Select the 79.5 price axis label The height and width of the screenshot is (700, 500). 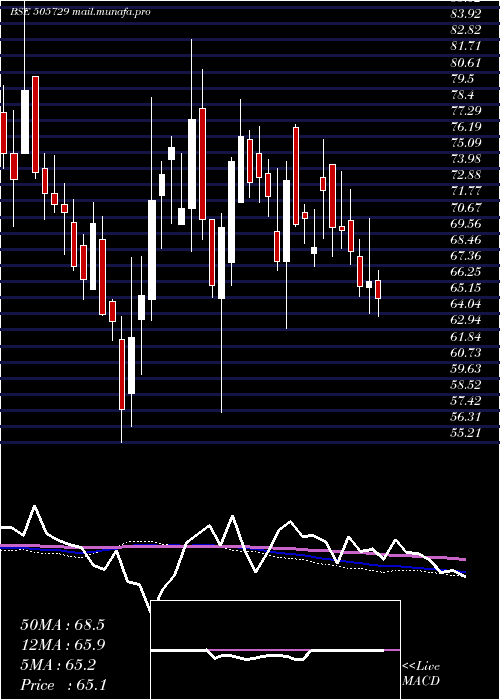[x=462, y=78]
